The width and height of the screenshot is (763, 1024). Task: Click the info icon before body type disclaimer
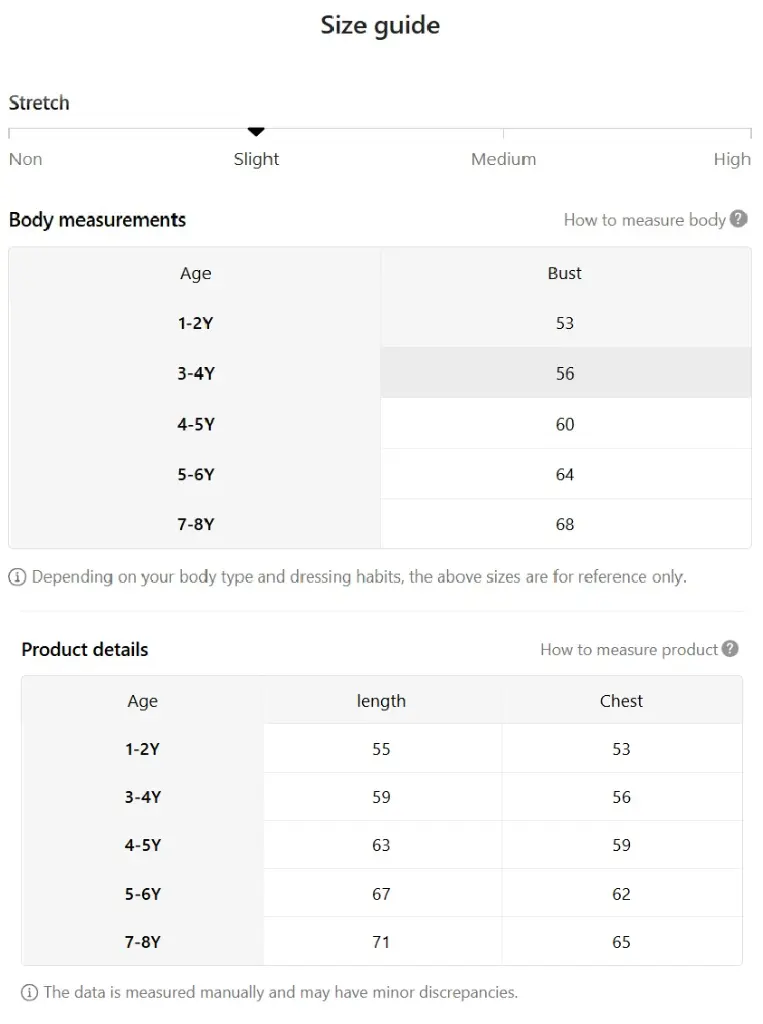click(17, 577)
